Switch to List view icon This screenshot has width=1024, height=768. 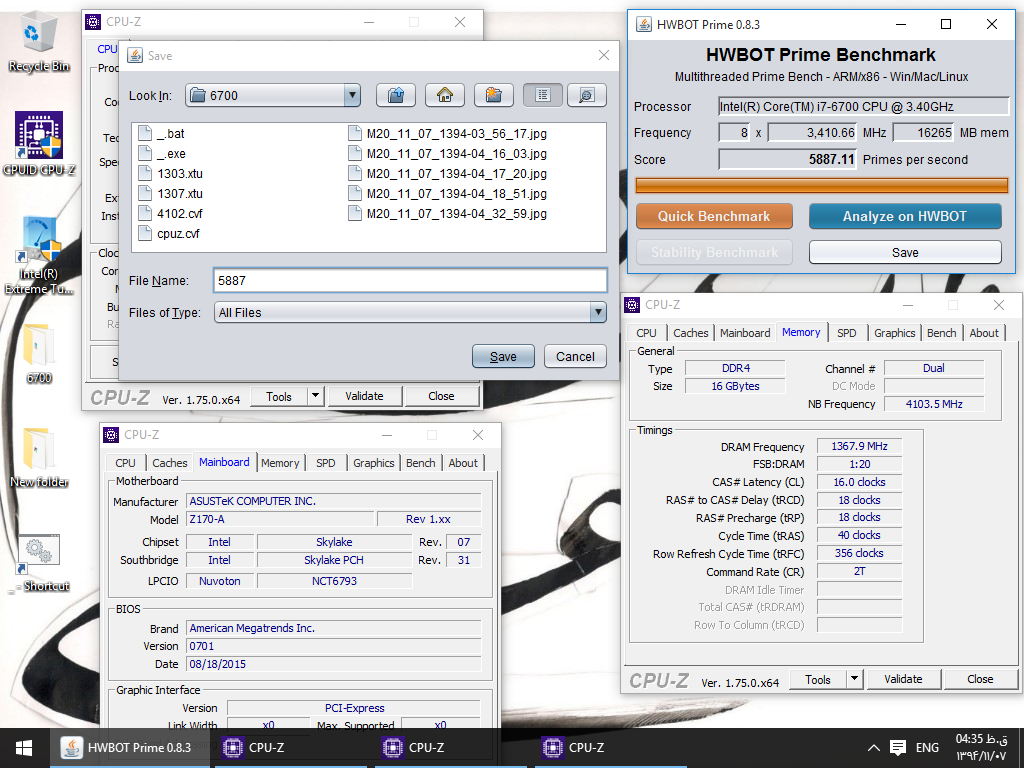(x=543, y=95)
